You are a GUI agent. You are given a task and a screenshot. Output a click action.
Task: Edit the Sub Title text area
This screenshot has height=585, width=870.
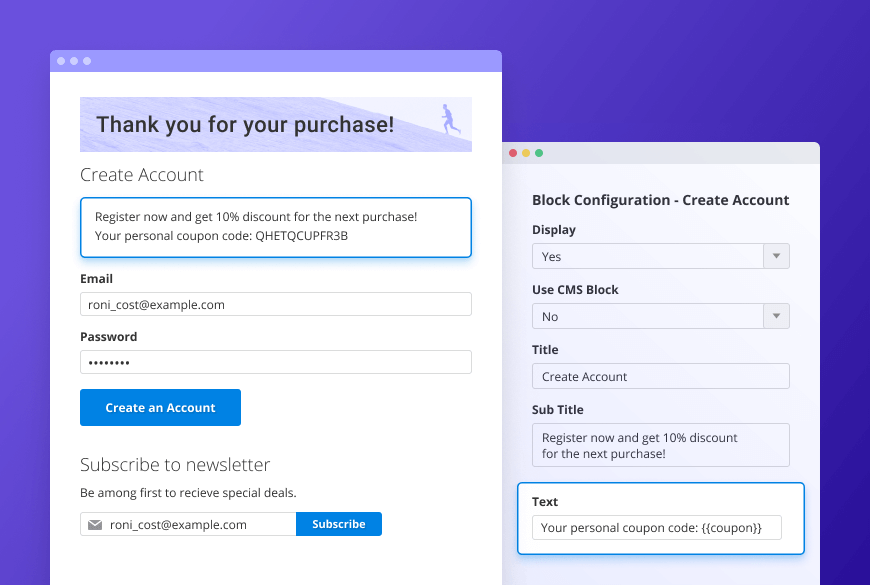point(660,445)
